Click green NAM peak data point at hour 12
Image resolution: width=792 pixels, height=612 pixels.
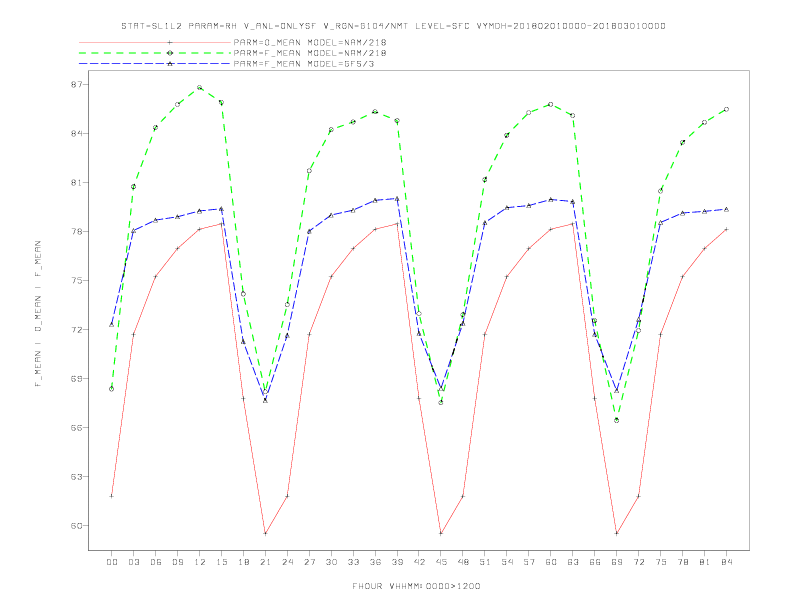pyautogui.click(x=200, y=87)
